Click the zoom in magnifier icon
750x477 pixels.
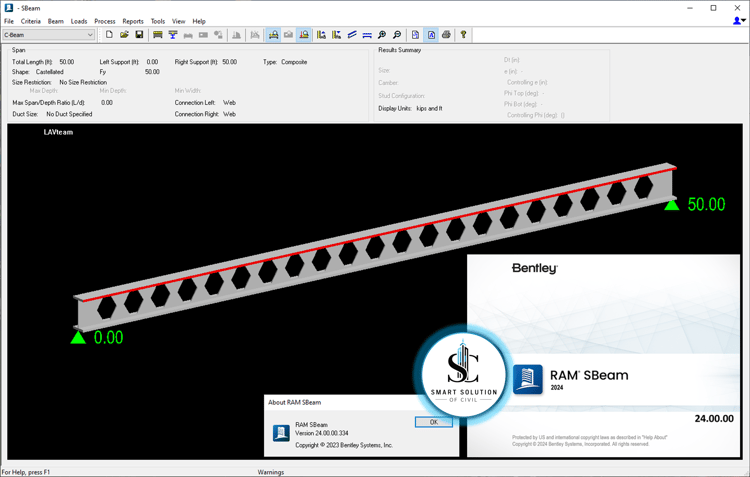(382, 34)
